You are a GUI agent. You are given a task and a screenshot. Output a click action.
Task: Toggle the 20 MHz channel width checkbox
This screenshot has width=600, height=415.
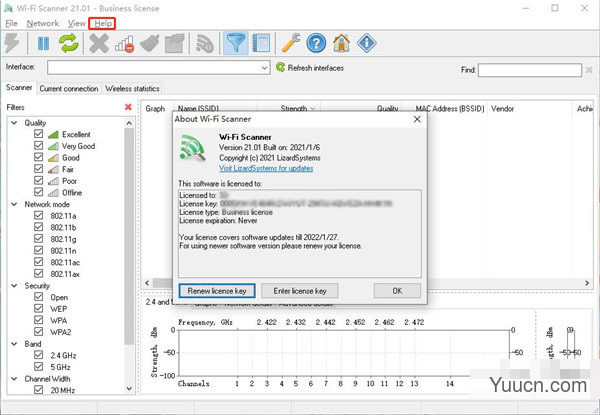(38, 390)
